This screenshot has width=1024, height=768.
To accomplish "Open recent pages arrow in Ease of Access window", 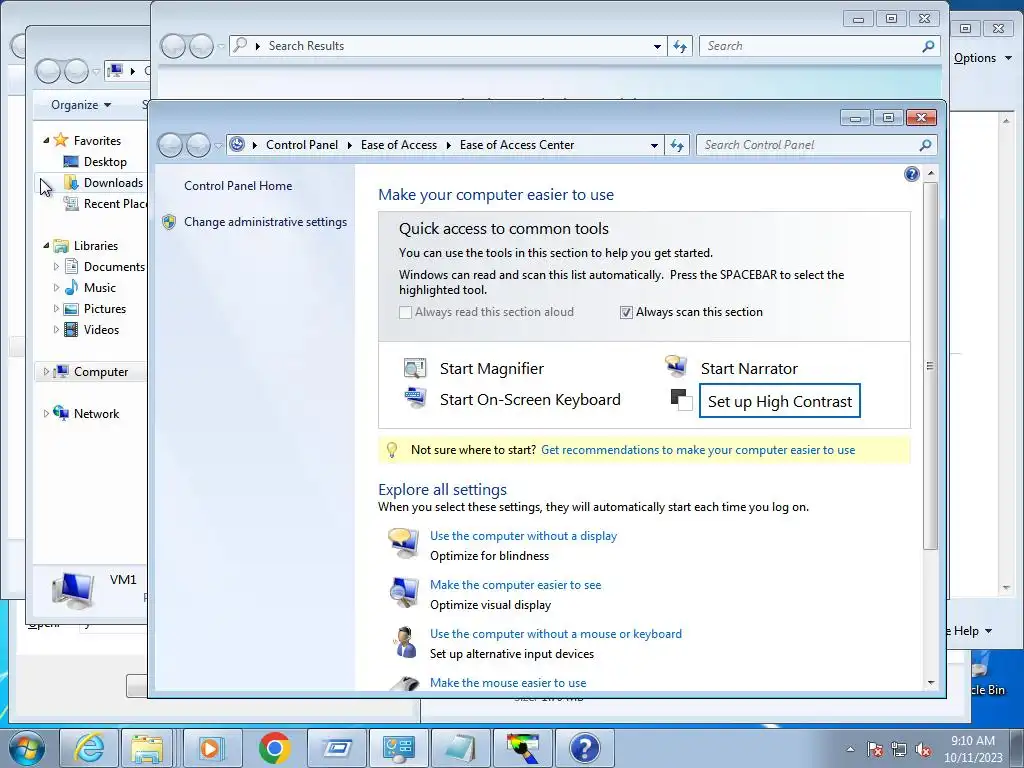I will pyautogui.click(x=219, y=146).
